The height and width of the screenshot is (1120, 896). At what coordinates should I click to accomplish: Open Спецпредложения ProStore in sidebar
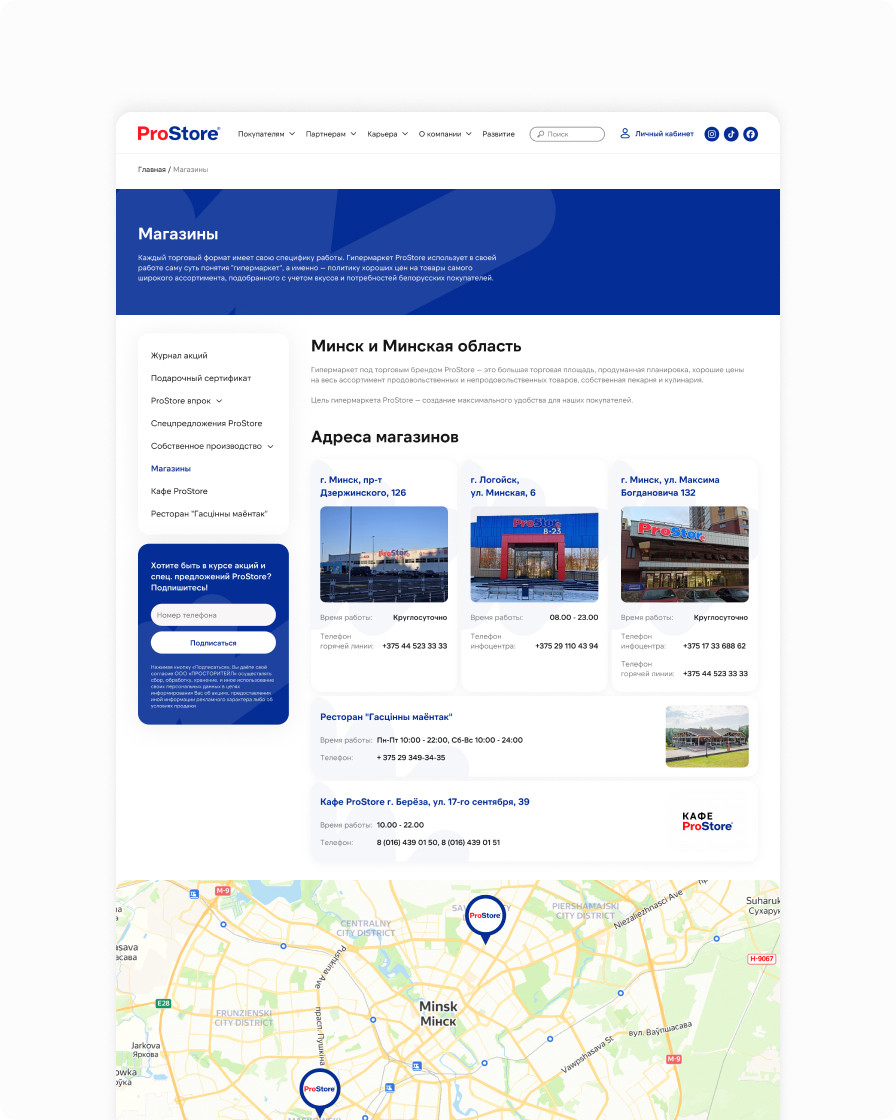[206, 424]
